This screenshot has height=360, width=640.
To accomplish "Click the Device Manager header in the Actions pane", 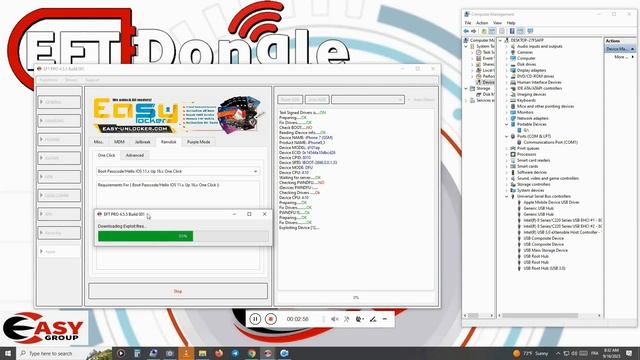I will (620, 49).
